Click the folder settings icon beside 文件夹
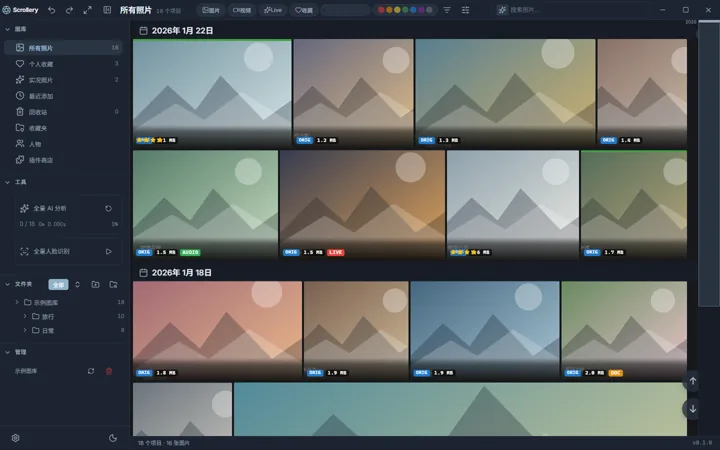Viewport: 720px width, 450px height. pos(113,285)
